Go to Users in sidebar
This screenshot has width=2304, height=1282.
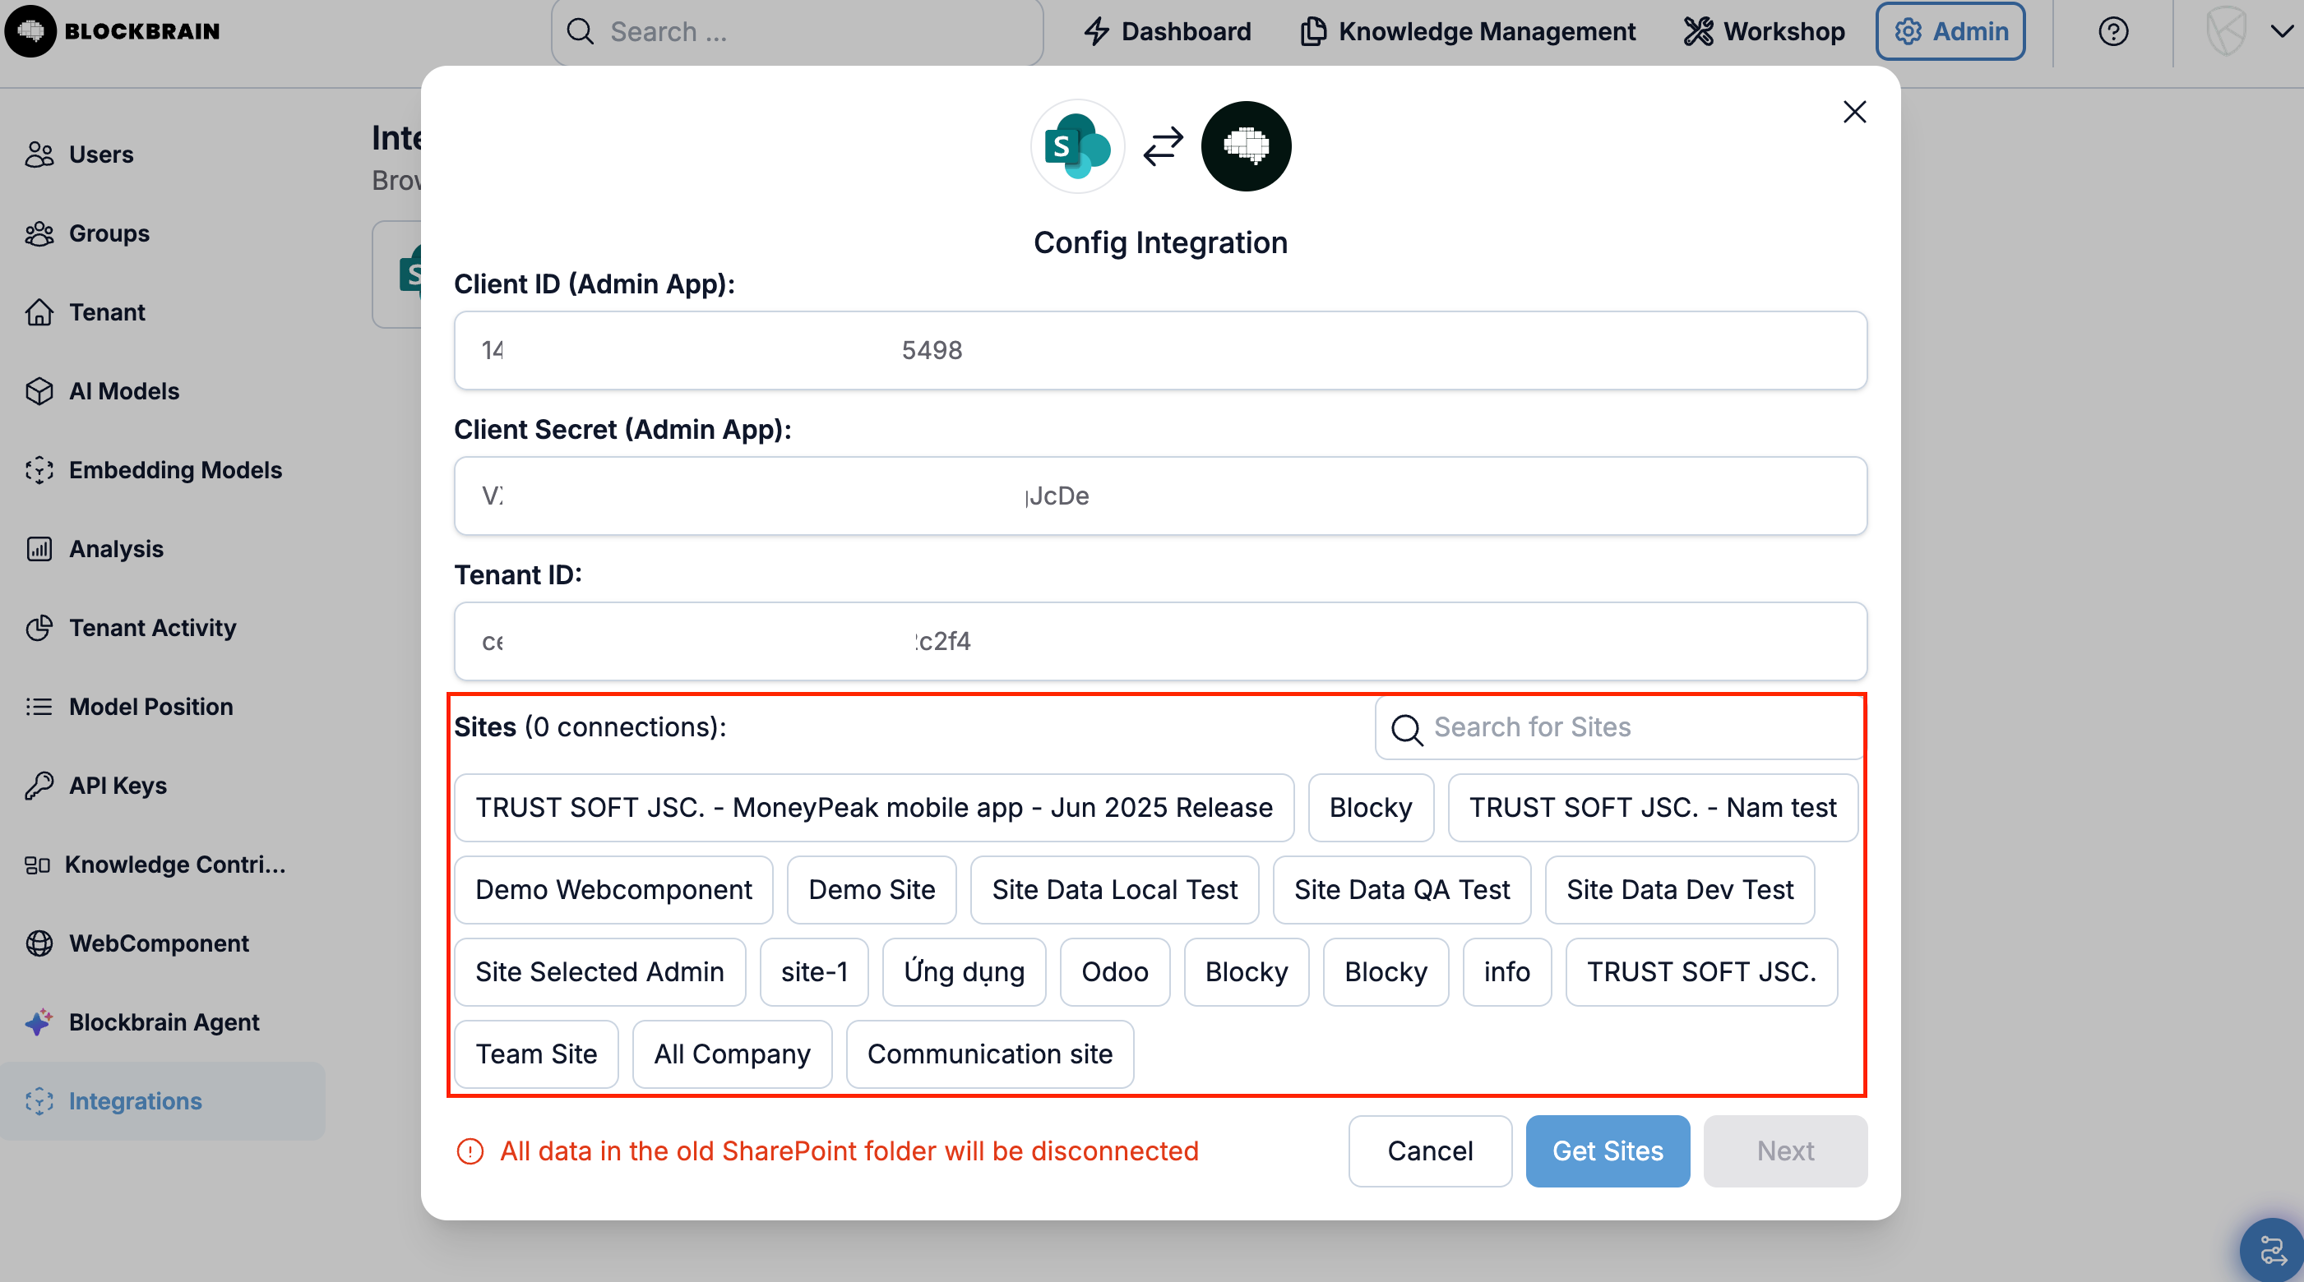pyautogui.click(x=101, y=154)
